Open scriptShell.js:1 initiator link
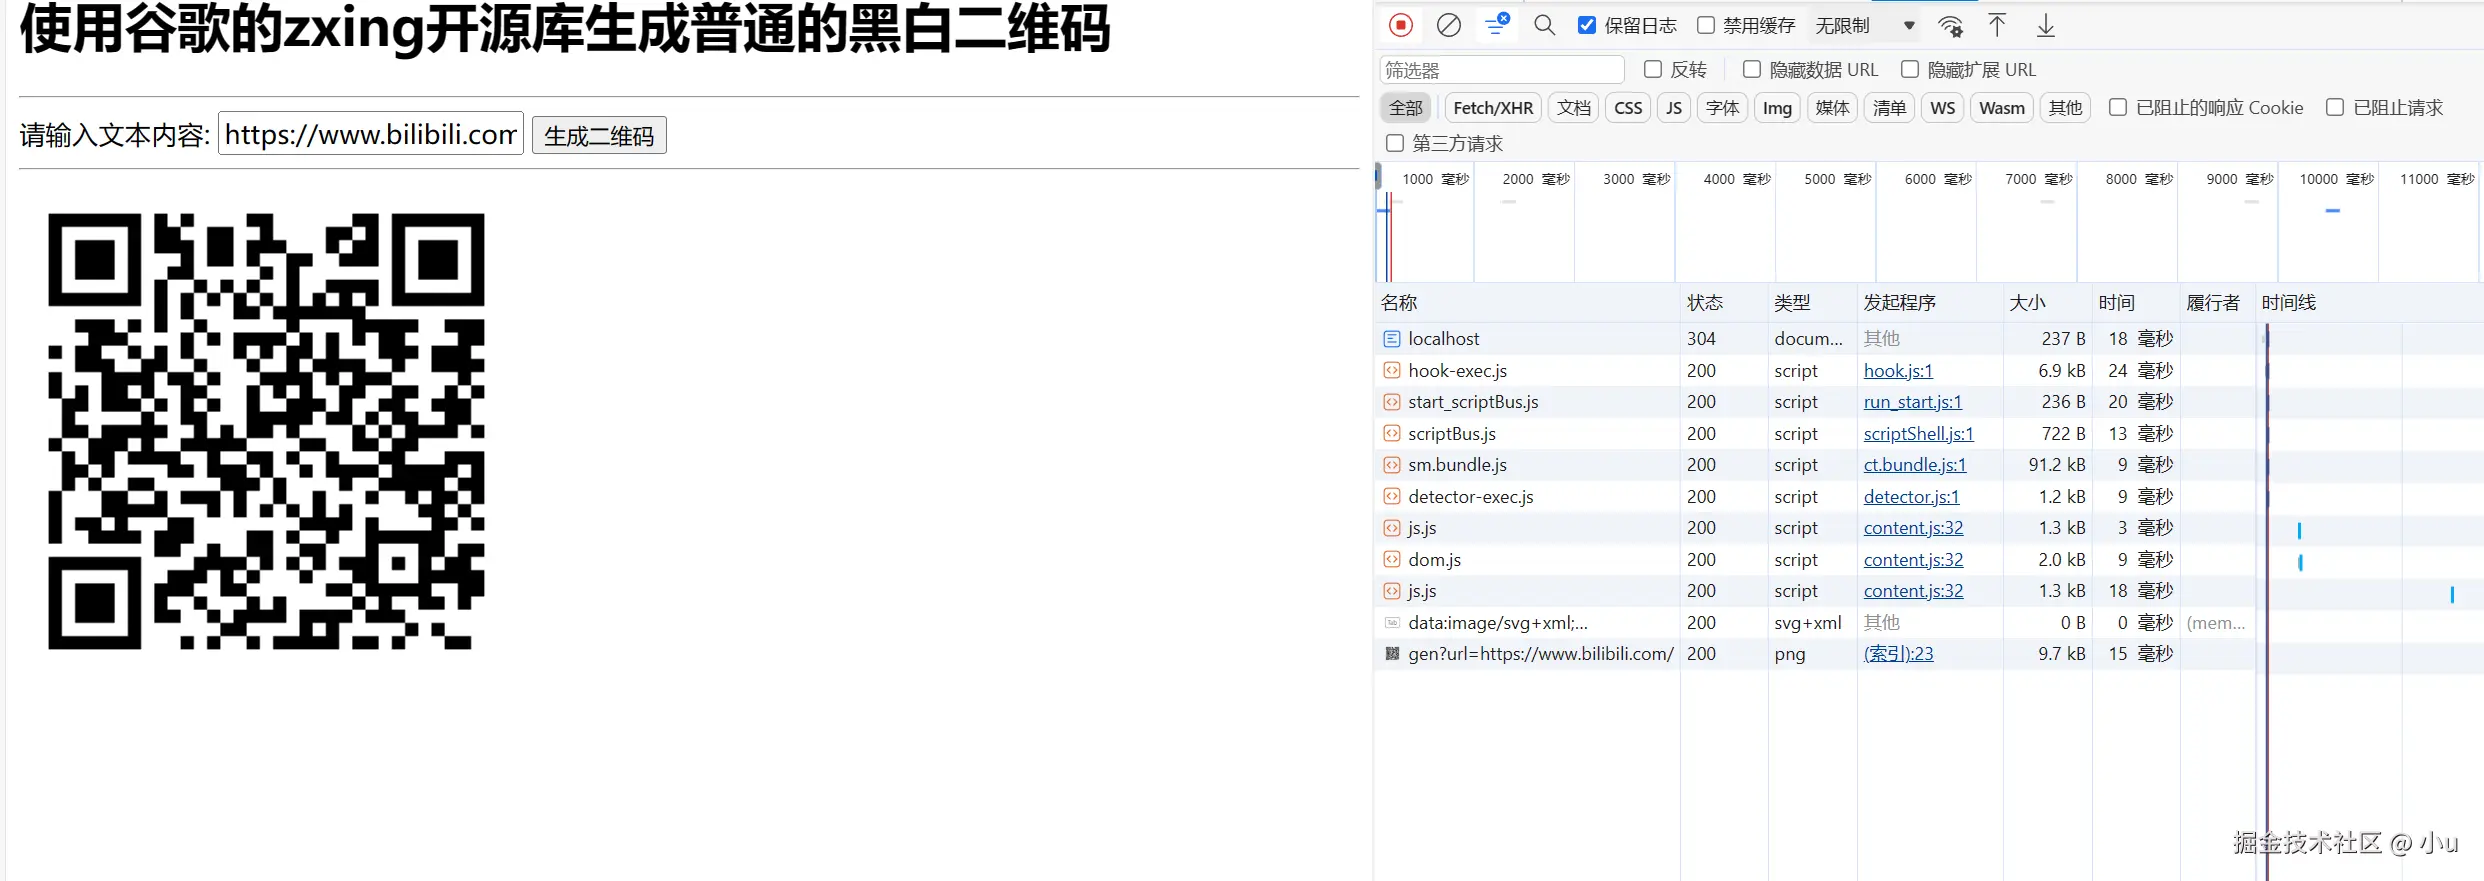The height and width of the screenshot is (881, 2484). tap(1919, 434)
